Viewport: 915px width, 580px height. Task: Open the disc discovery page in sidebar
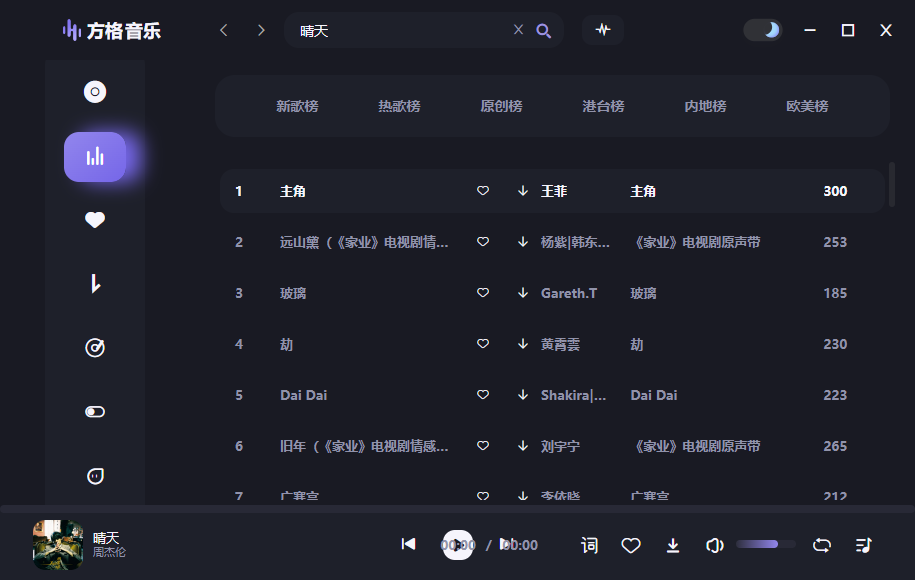[x=95, y=92]
